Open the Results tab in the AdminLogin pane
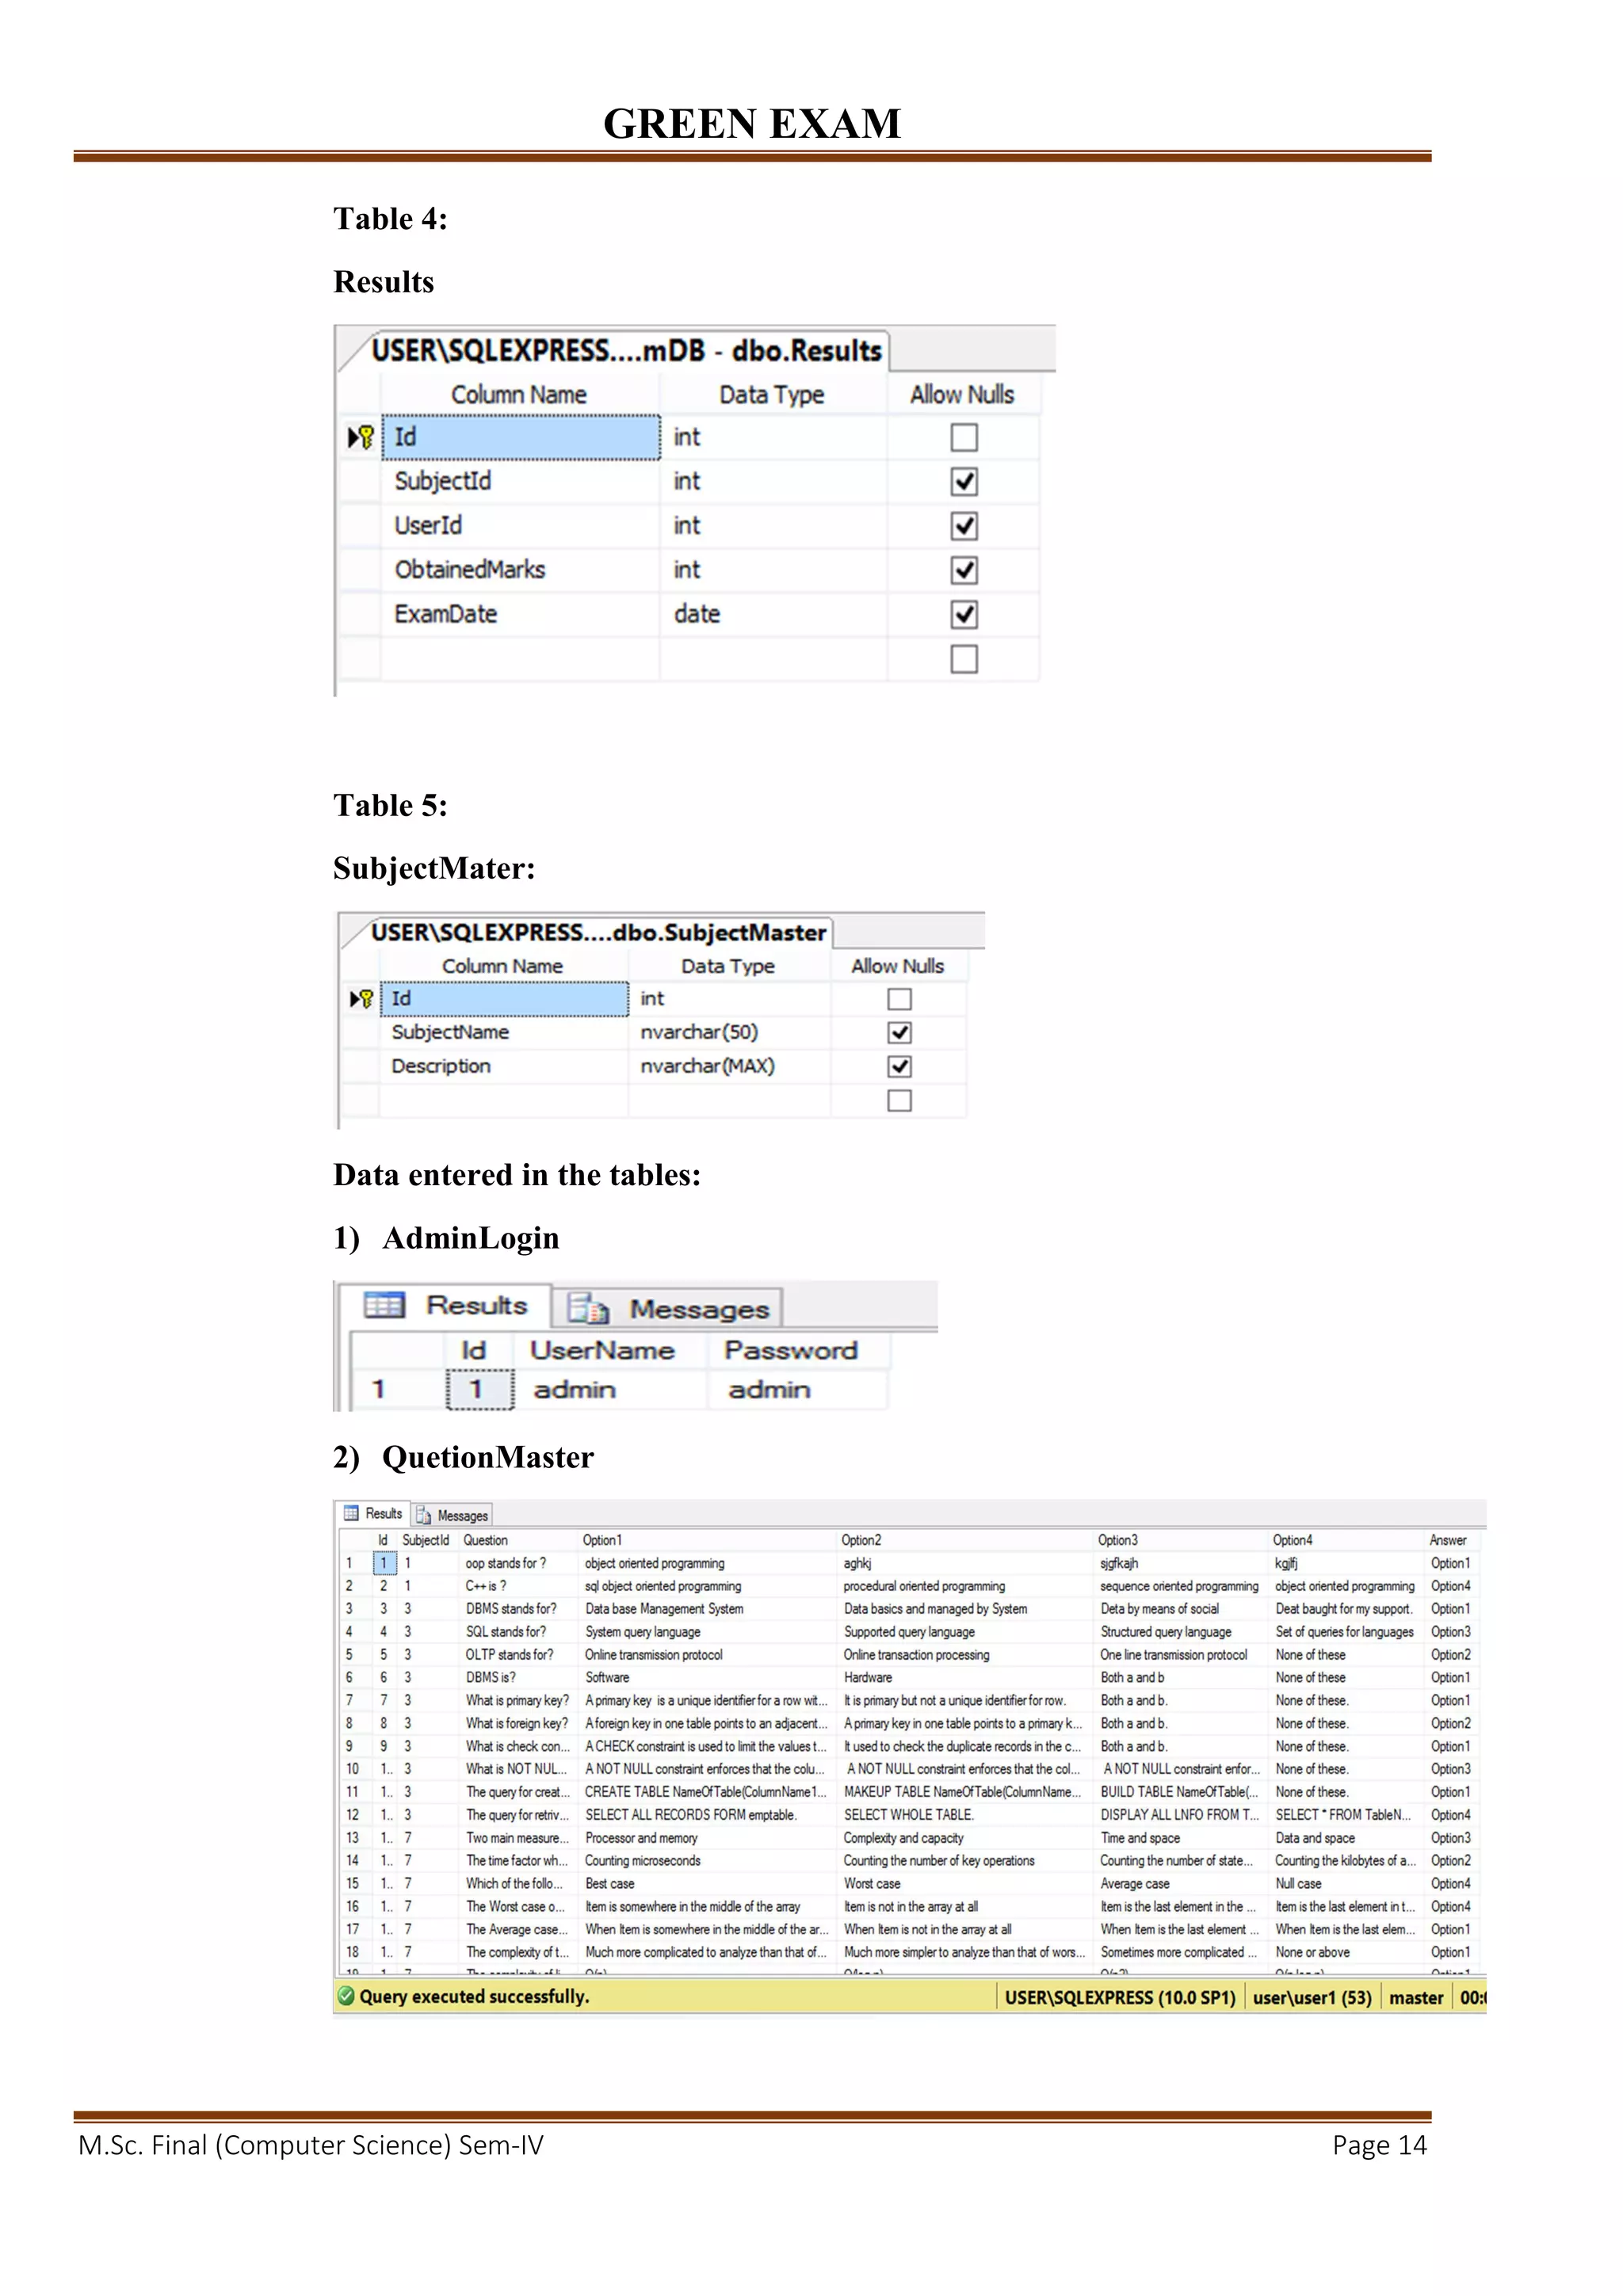1623x2296 pixels. coord(446,1305)
